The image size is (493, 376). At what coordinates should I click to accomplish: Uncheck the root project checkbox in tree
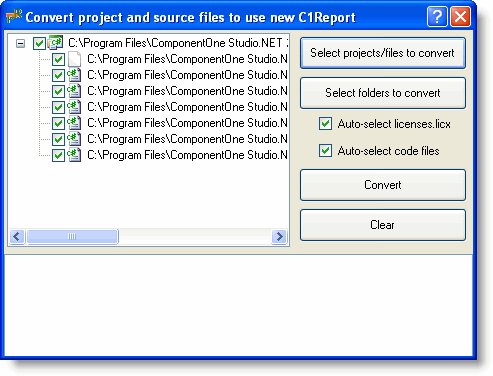(39, 43)
